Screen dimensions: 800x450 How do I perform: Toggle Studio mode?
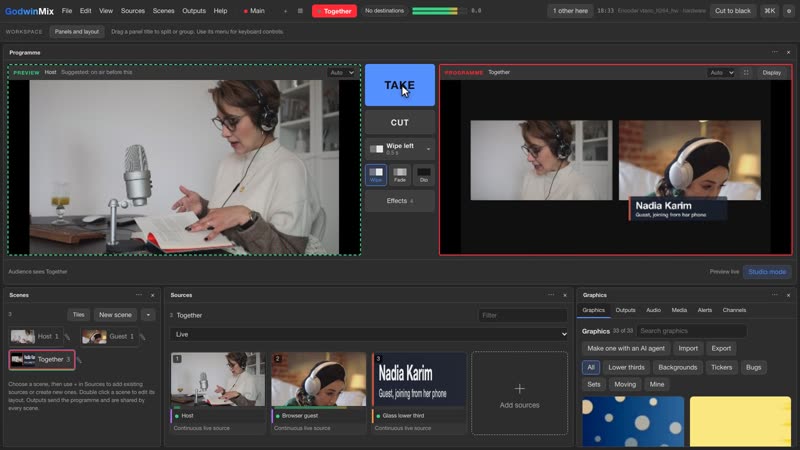pyautogui.click(x=767, y=272)
